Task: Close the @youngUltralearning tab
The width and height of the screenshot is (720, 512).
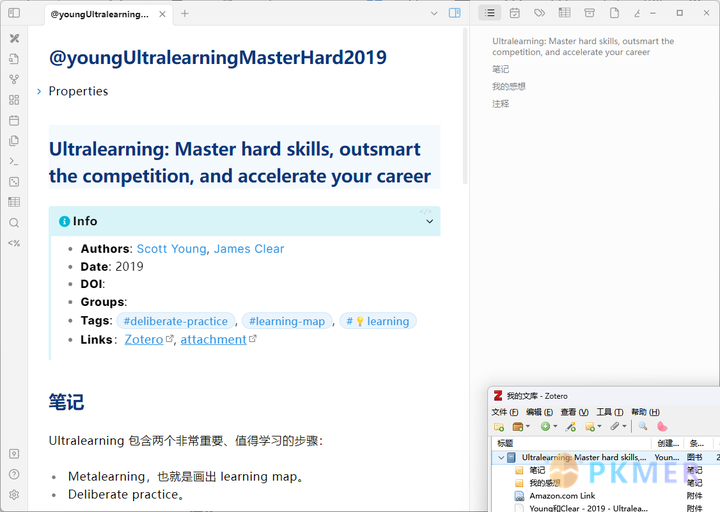Action: [162, 14]
